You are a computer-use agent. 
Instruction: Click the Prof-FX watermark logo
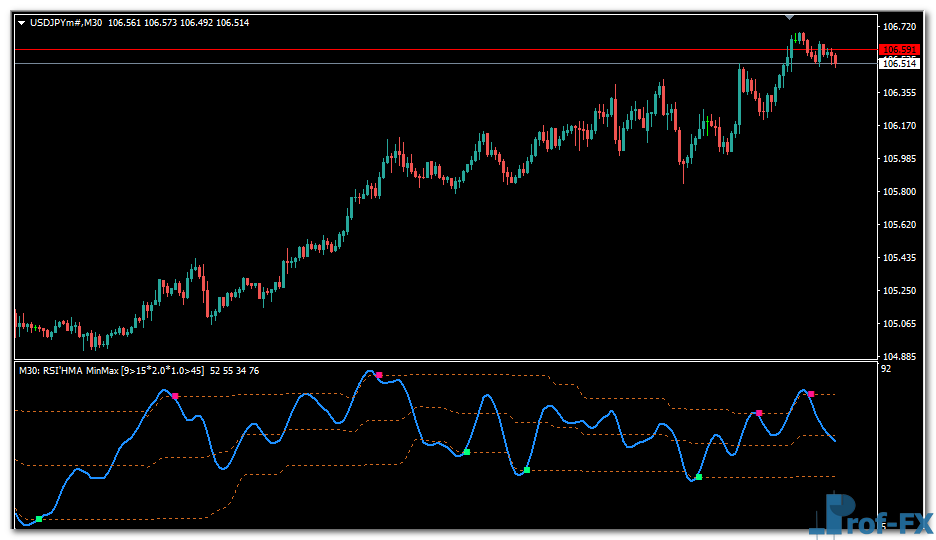(869, 516)
